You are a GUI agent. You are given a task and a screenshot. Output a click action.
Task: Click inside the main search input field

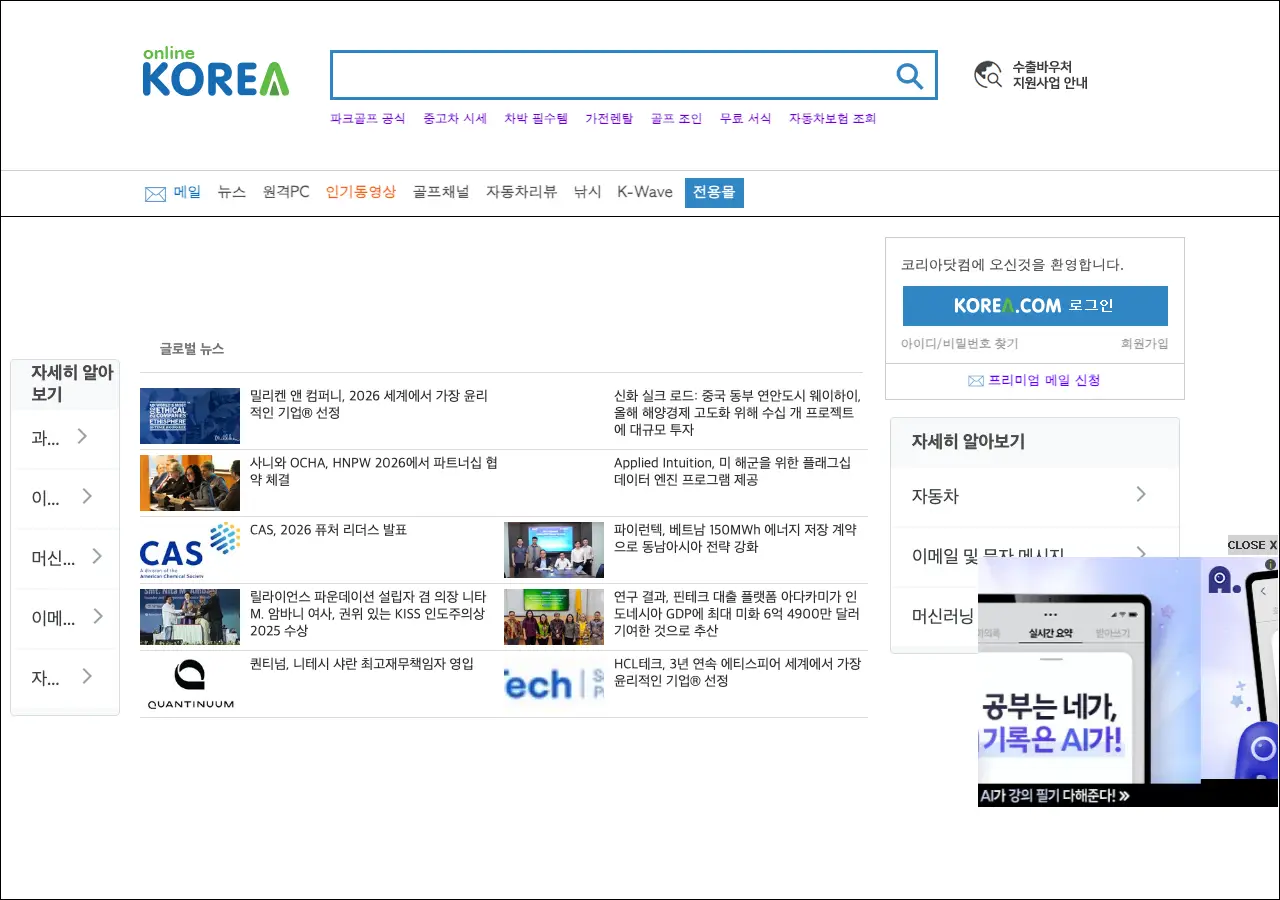point(610,76)
